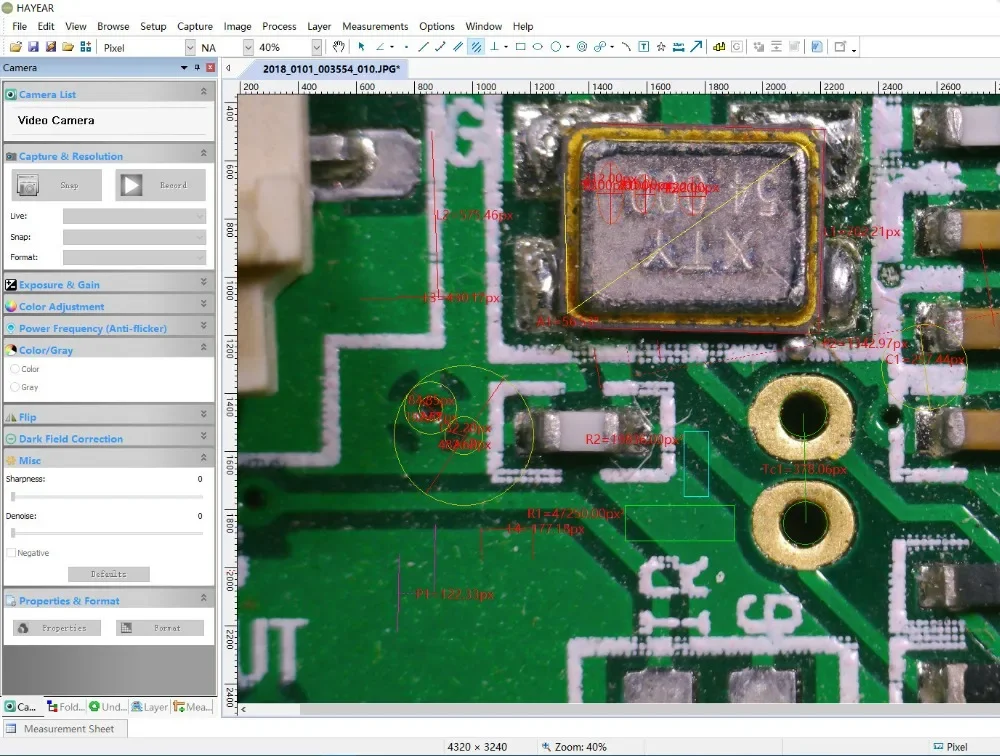
Task: Switch to the Layer tab at bottom
Action: coord(149,707)
